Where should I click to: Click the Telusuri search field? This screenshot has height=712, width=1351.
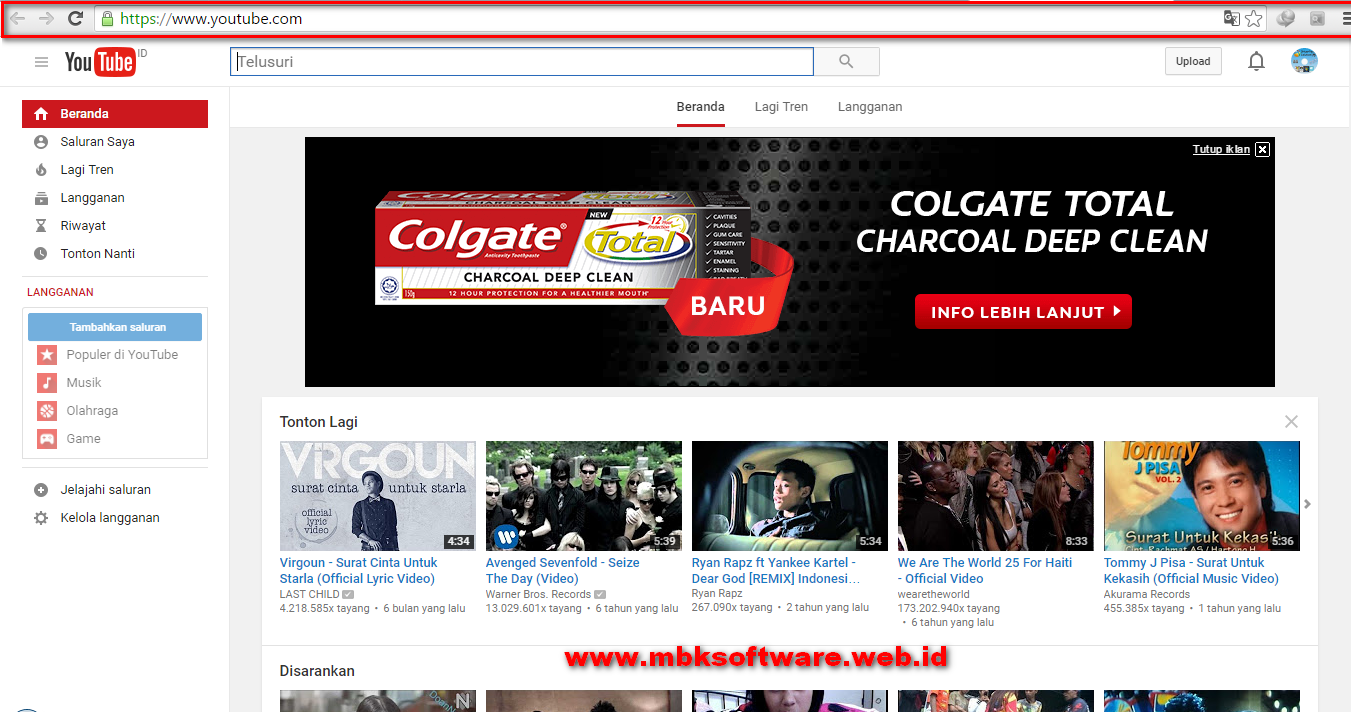[522, 62]
